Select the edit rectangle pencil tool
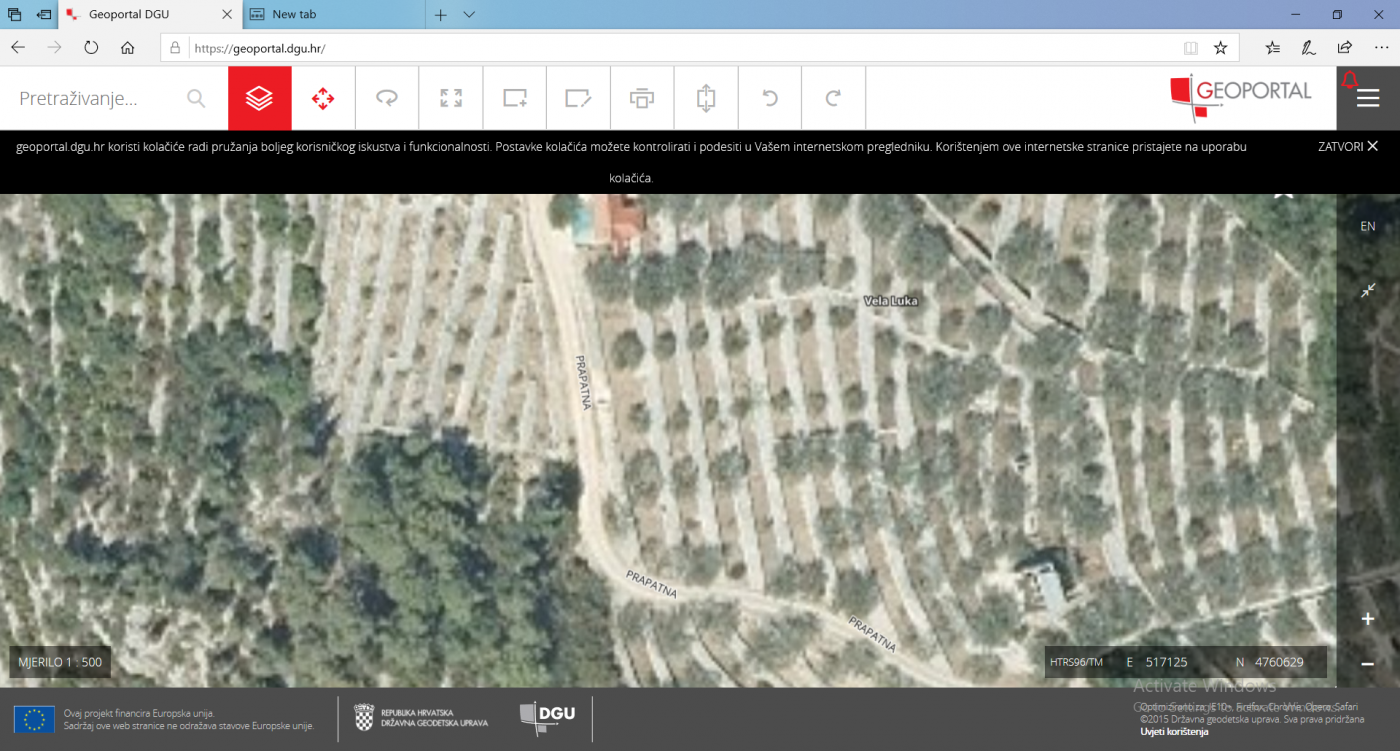The image size is (1400, 751). pos(578,98)
